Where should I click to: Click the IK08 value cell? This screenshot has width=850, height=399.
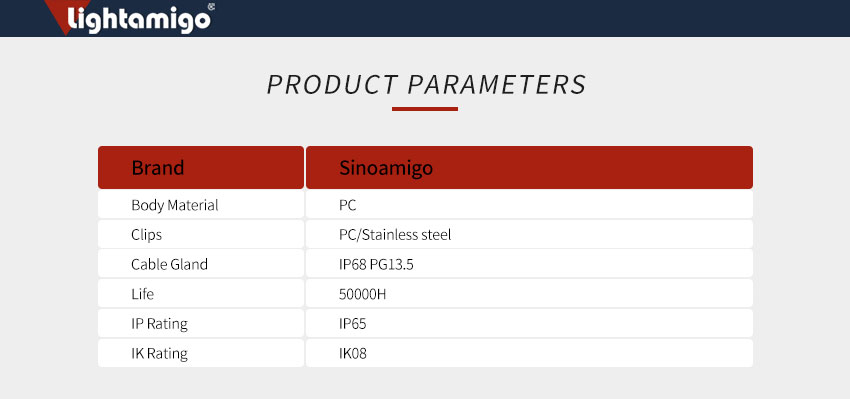pyautogui.click(x=529, y=353)
